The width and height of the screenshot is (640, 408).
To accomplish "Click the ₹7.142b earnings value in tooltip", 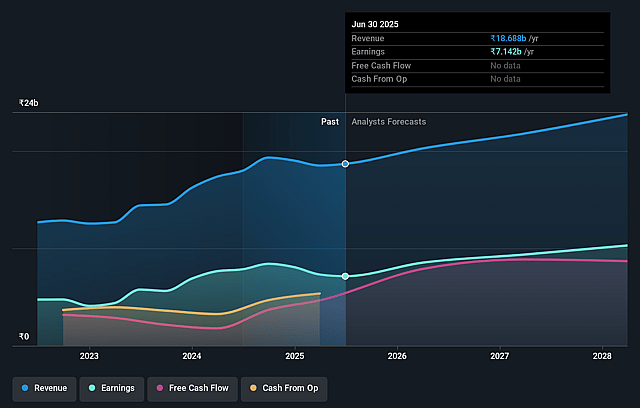I will pyautogui.click(x=506, y=52).
